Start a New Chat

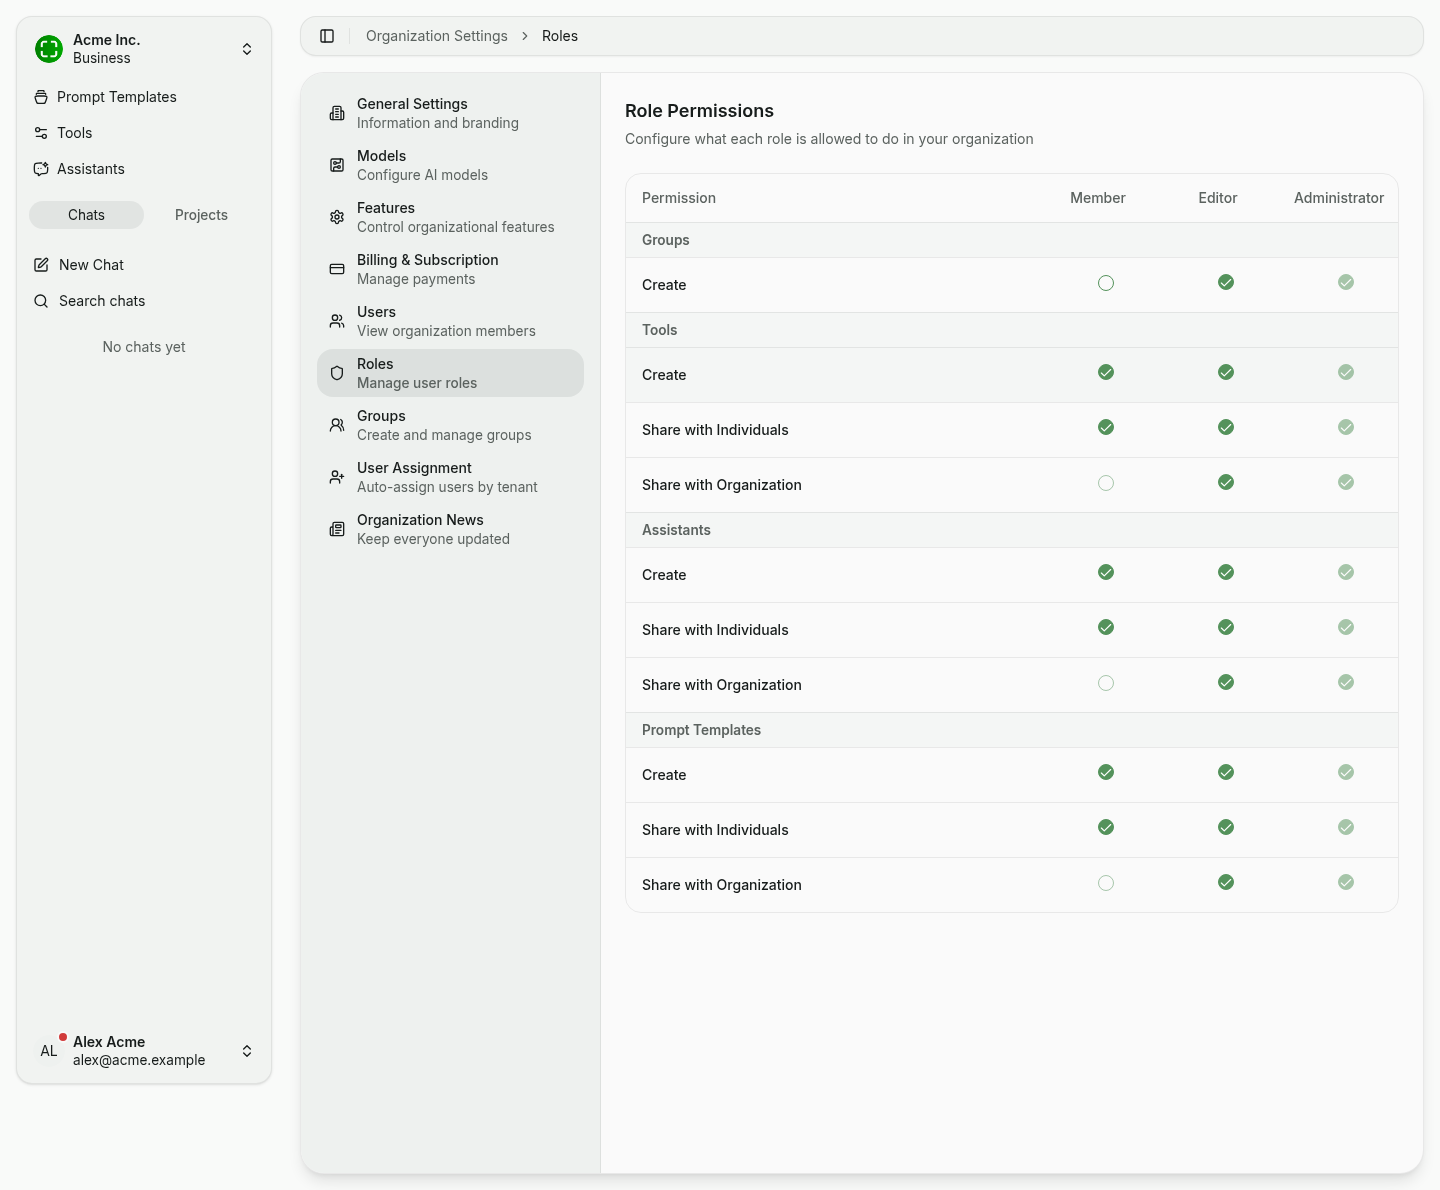[144, 265]
